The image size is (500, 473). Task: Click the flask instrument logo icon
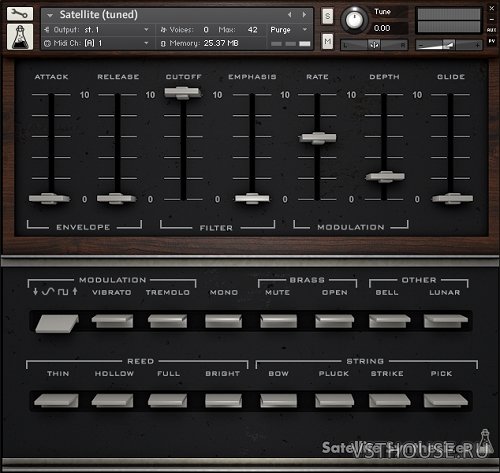pyautogui.click(x=20, y=37)
